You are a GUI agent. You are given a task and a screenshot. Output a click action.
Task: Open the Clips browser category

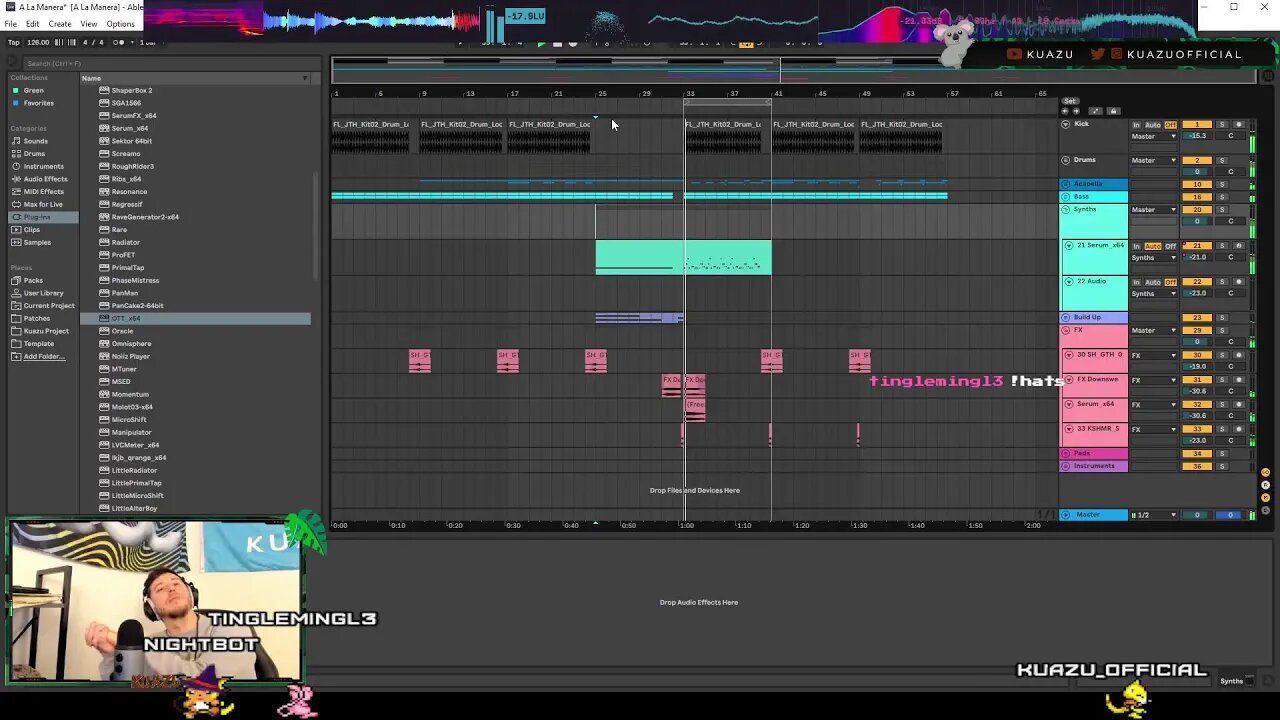click(x=31, y=230)
